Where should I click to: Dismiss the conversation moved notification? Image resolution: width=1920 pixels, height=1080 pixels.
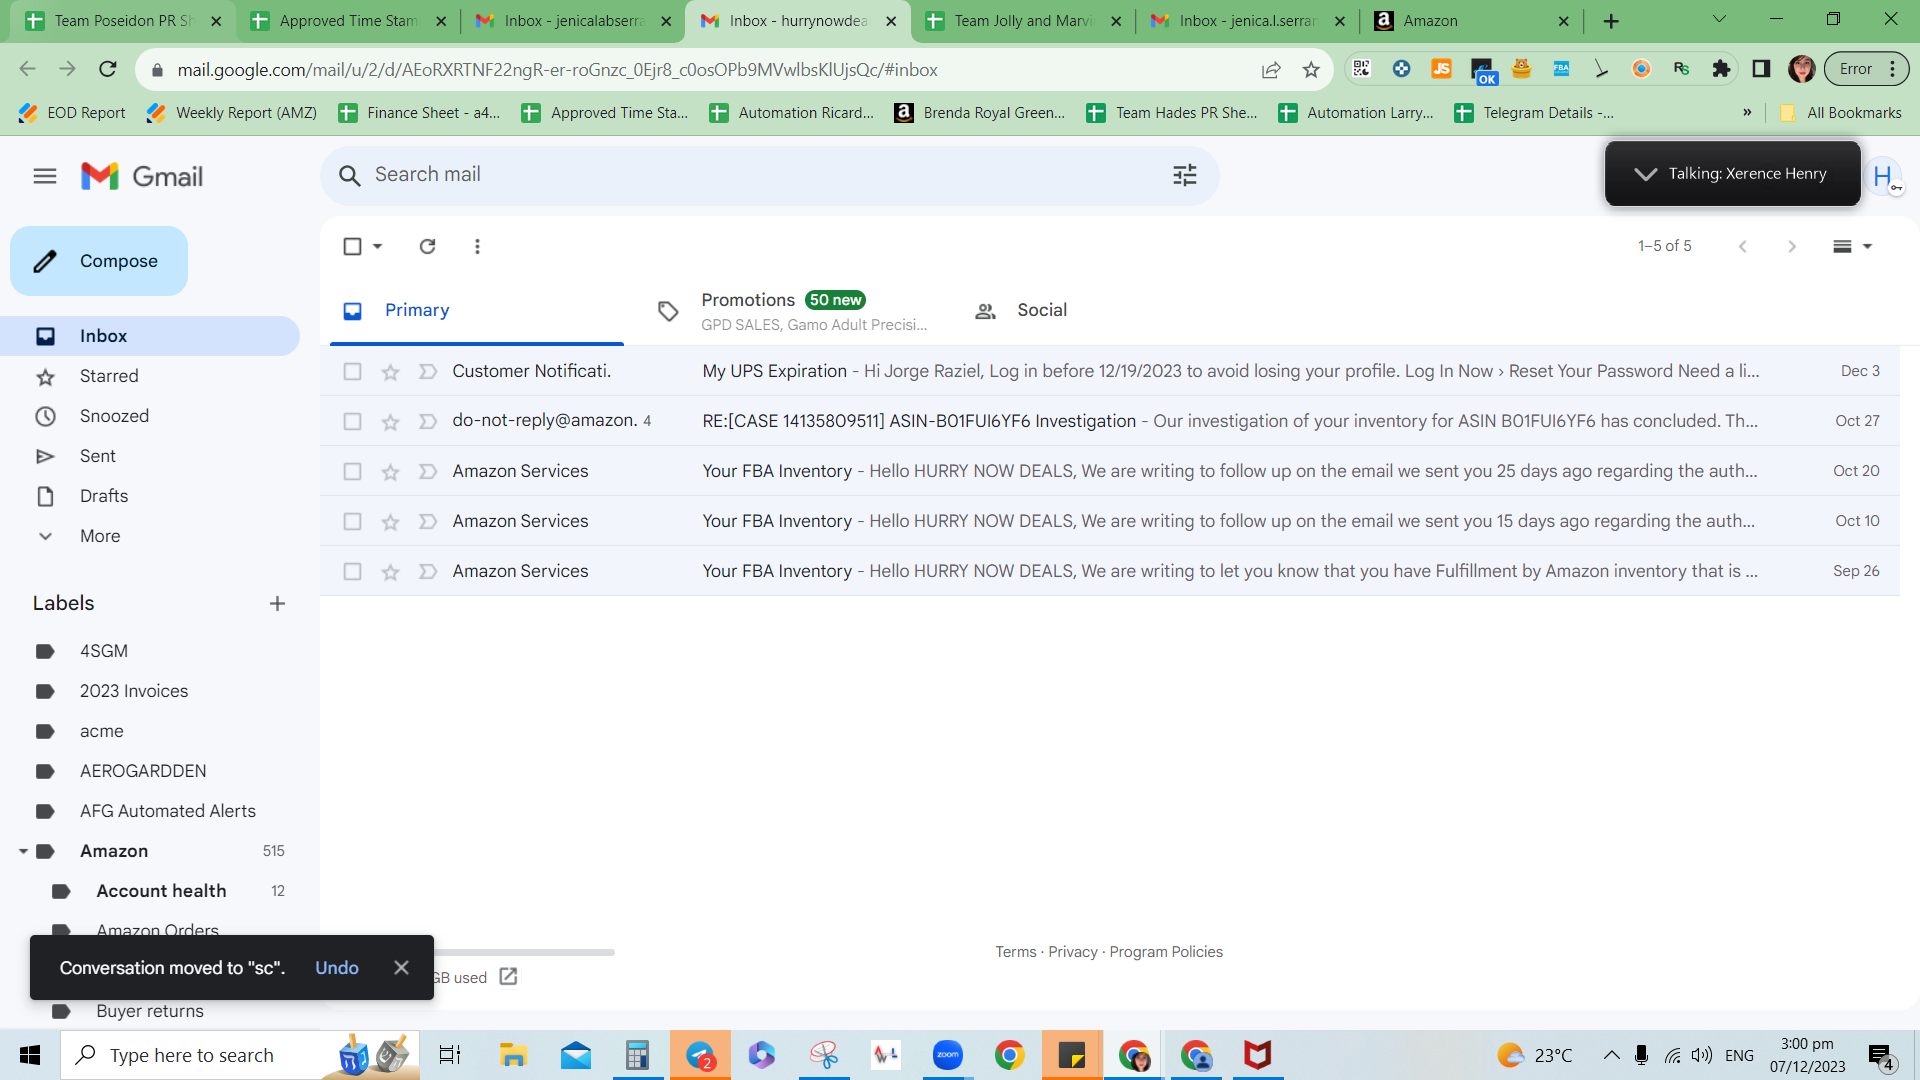click(401, 968)
